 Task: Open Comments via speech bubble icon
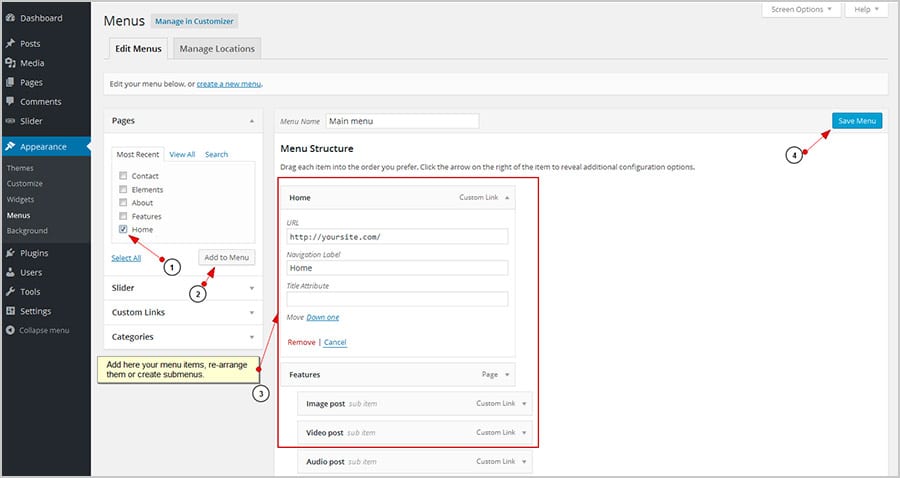[10, 101]
